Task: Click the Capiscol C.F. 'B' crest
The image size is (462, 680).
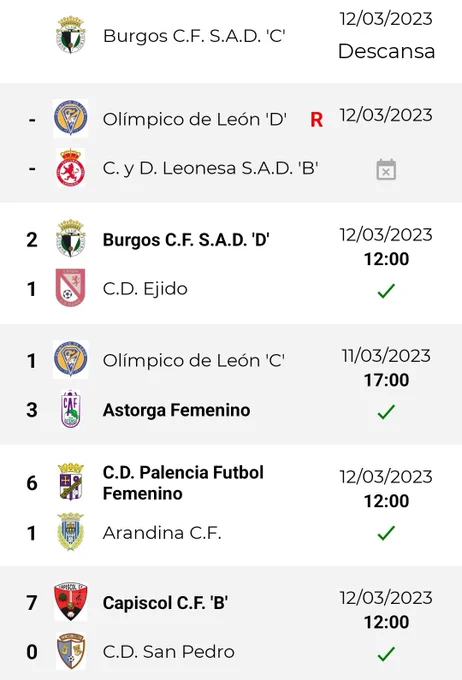Action: [71, 602]
